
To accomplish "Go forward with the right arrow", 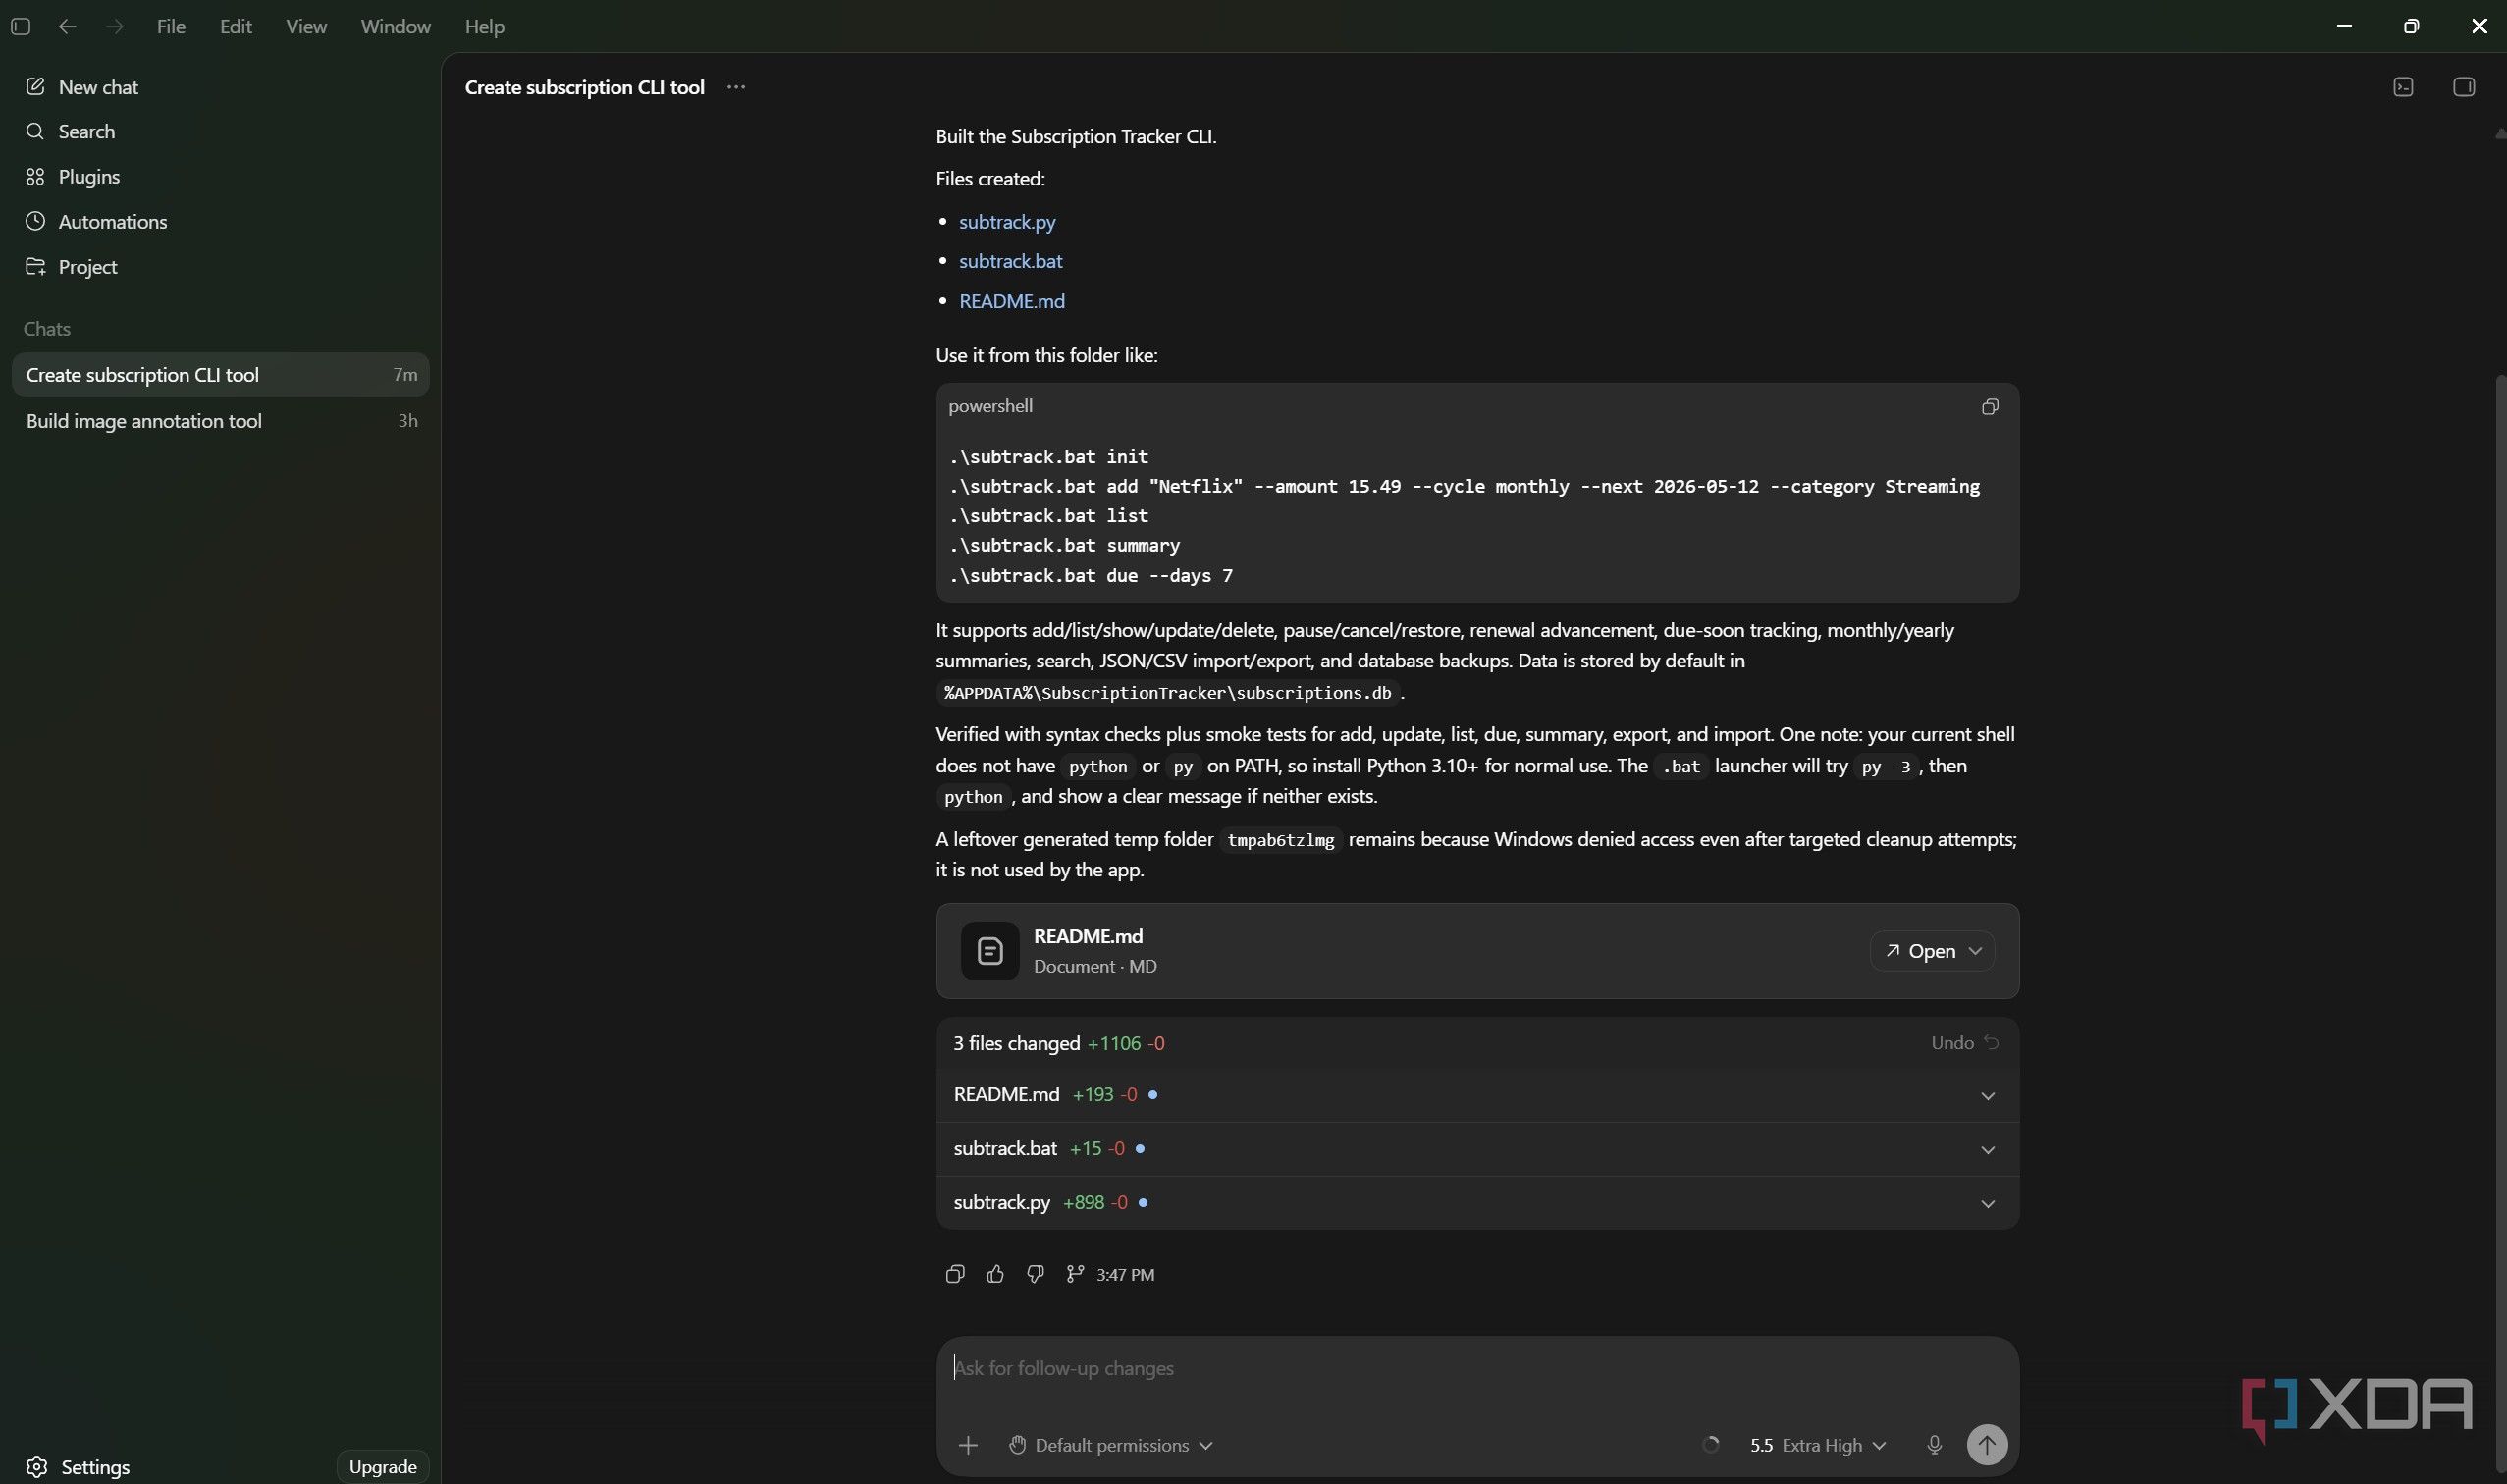I will (114, 27).
